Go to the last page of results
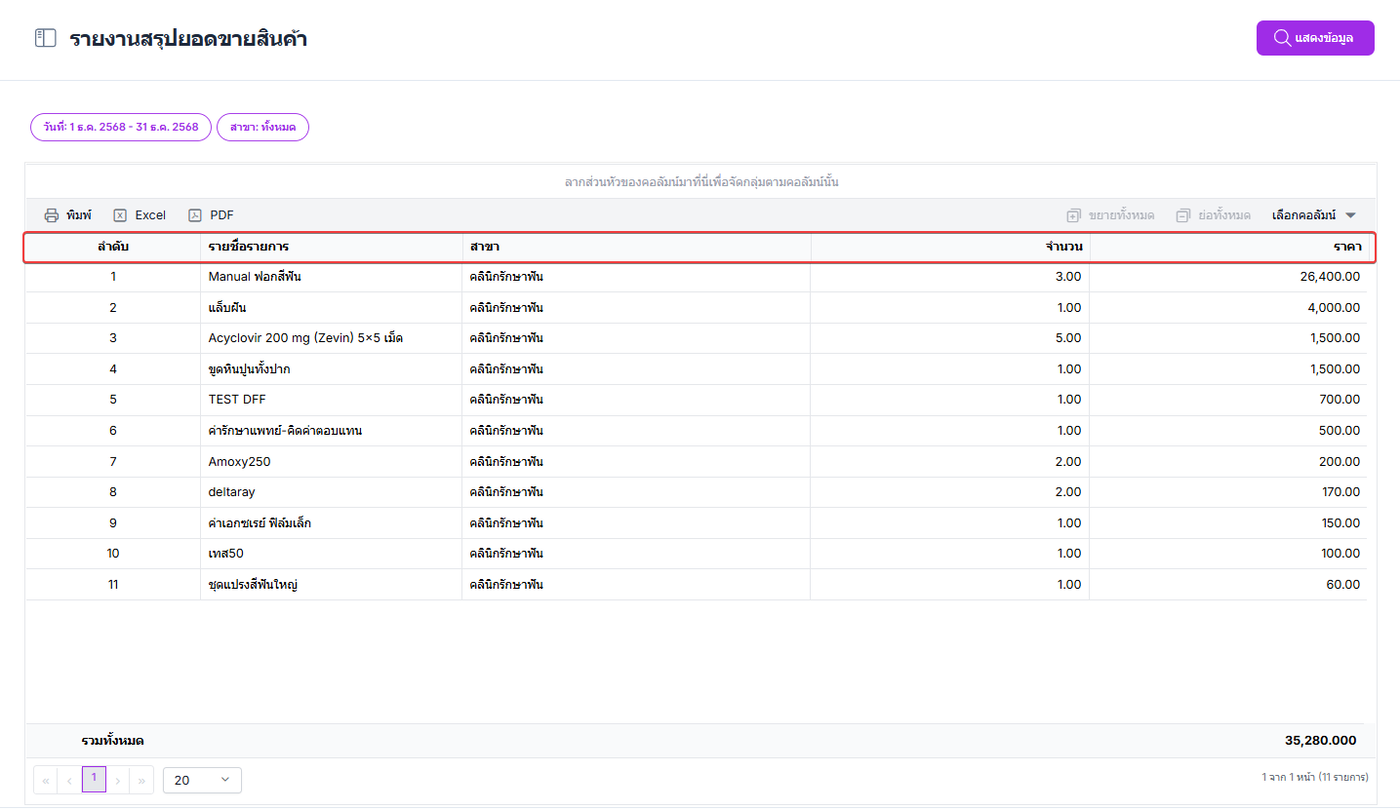This screenshot has width=1400, height=810. click(x=142, y=780)
